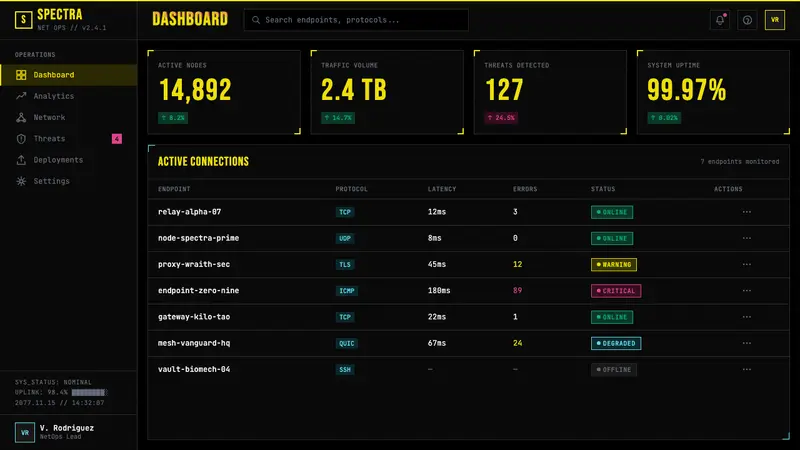Viewport: 800px width, 450px height.
Task: Open actions menu for node-spectra-prime
Action: (x=747, y=238)
